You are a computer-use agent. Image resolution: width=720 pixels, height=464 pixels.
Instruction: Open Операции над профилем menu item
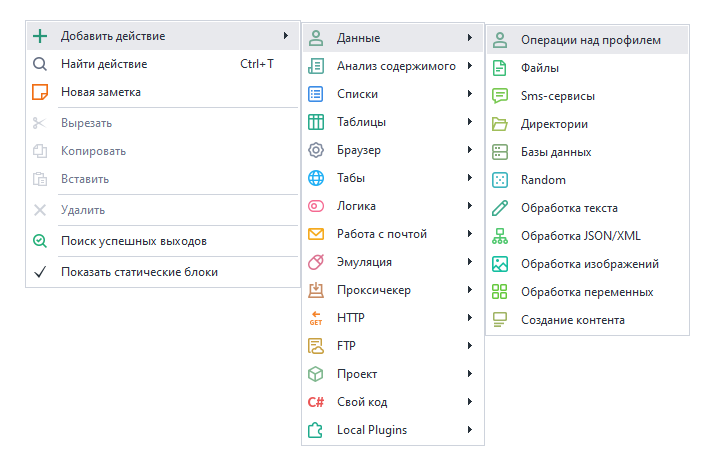coord(590,40)
